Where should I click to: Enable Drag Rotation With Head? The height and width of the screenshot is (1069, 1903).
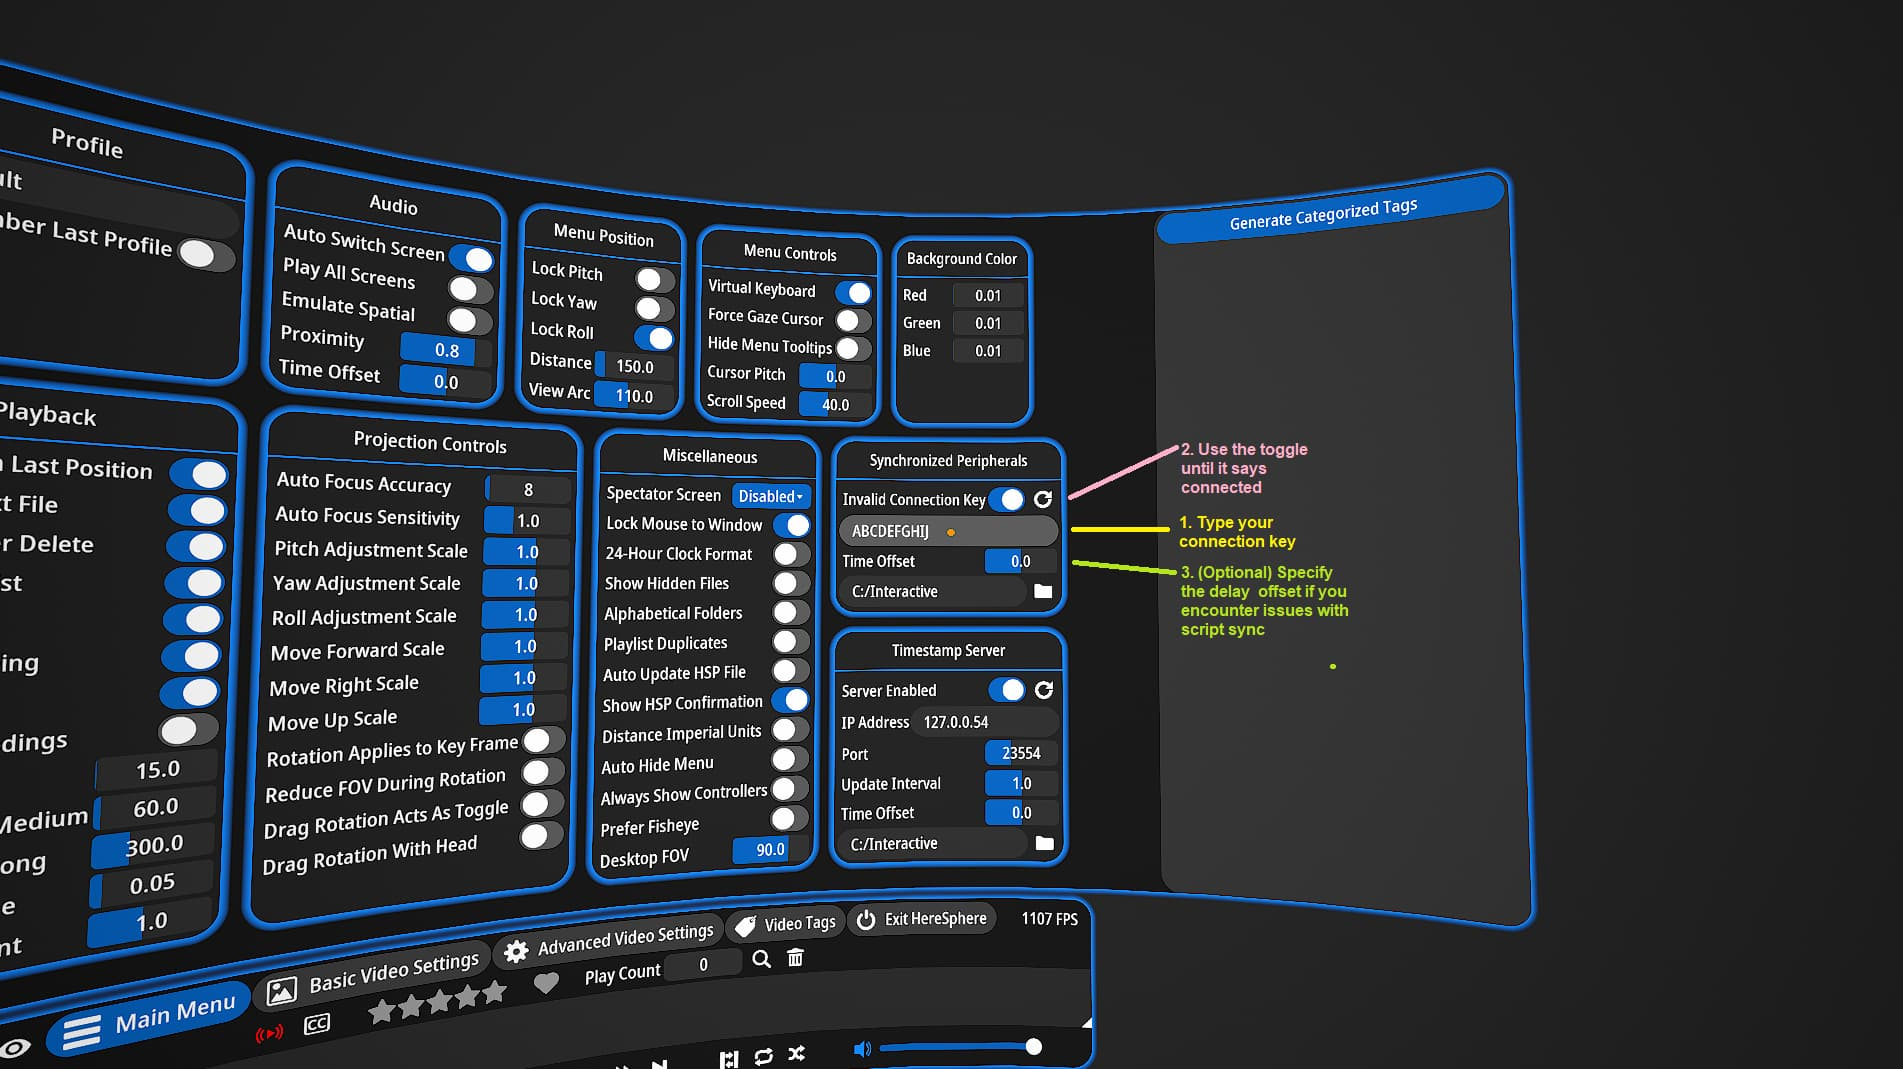(542, 836)
